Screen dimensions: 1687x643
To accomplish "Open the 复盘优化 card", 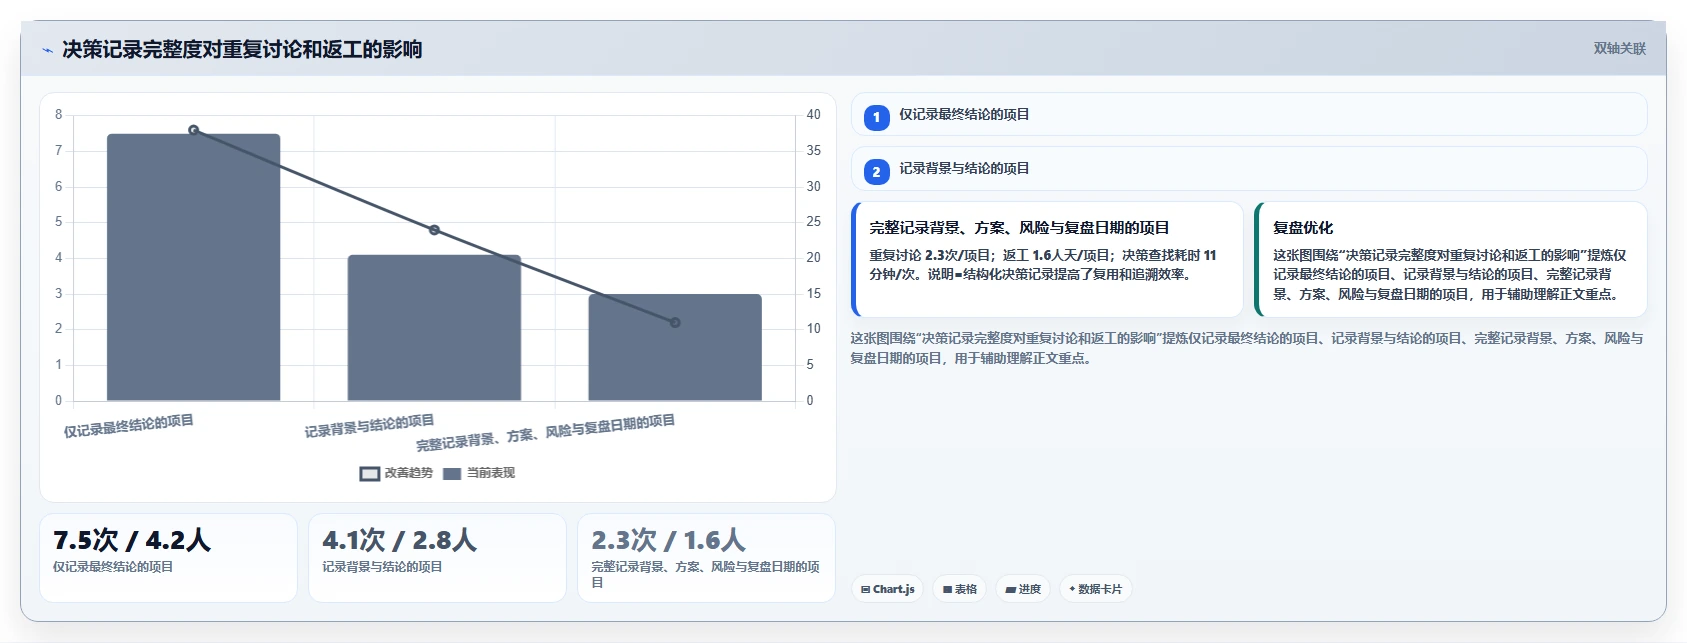I will [1451, 259].
